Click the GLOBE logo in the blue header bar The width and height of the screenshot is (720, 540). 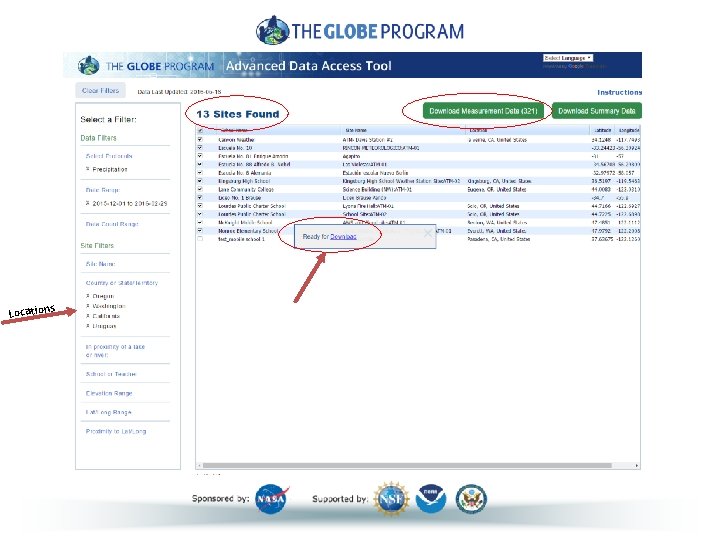(89, 66)
